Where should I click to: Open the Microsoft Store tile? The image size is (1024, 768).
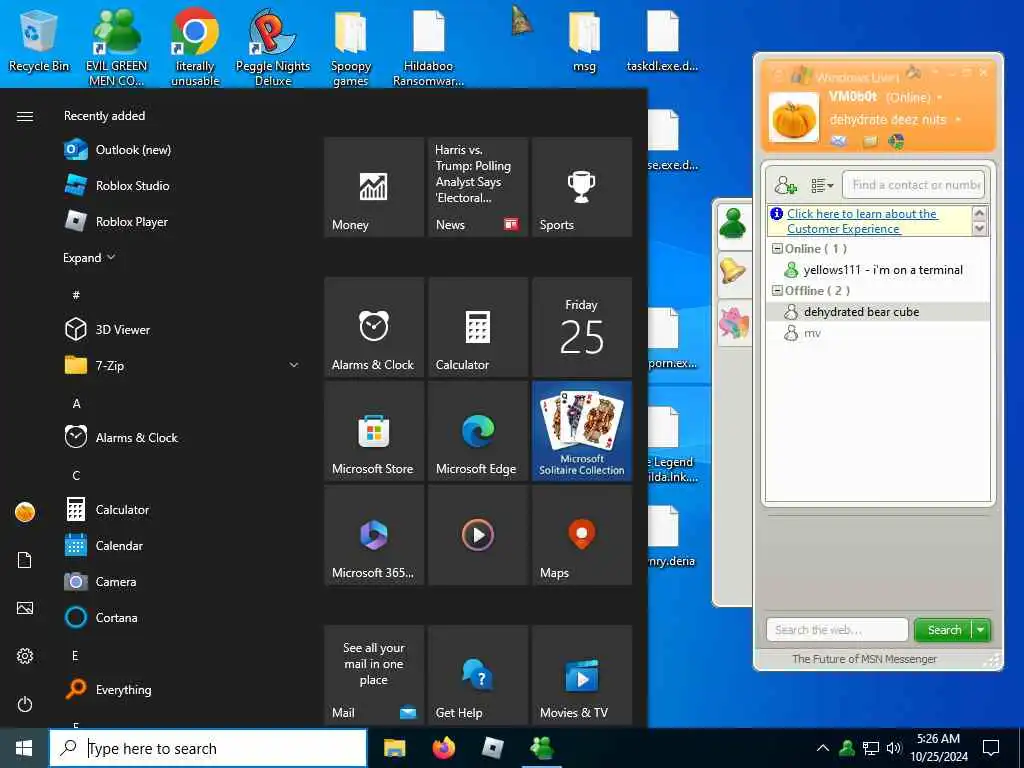pyautogui.click(x=374, y=431)
